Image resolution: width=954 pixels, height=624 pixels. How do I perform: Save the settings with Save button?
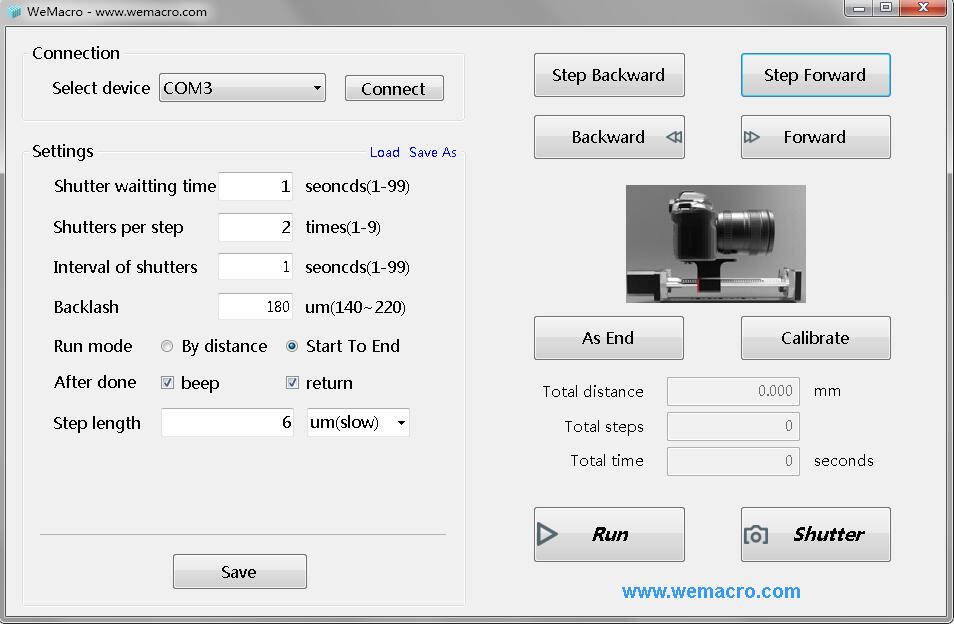coord(240,571)
